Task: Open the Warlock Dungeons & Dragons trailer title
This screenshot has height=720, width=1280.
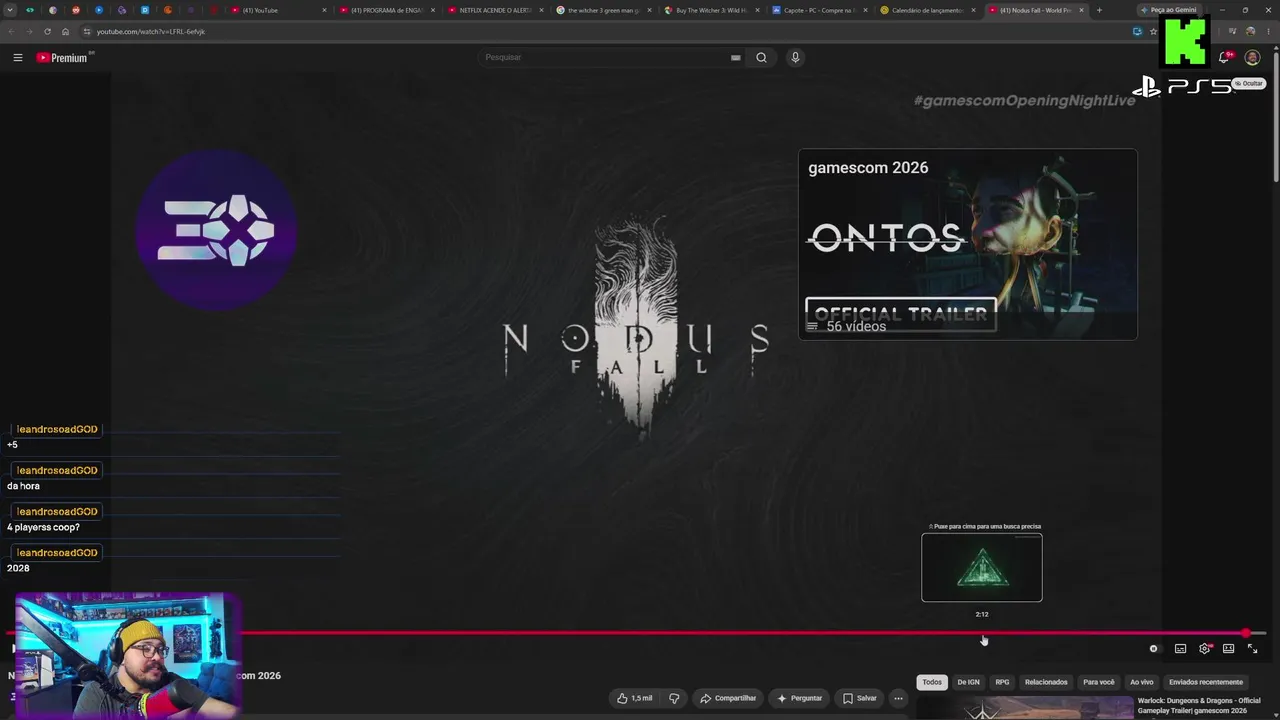Action: 1199,705
